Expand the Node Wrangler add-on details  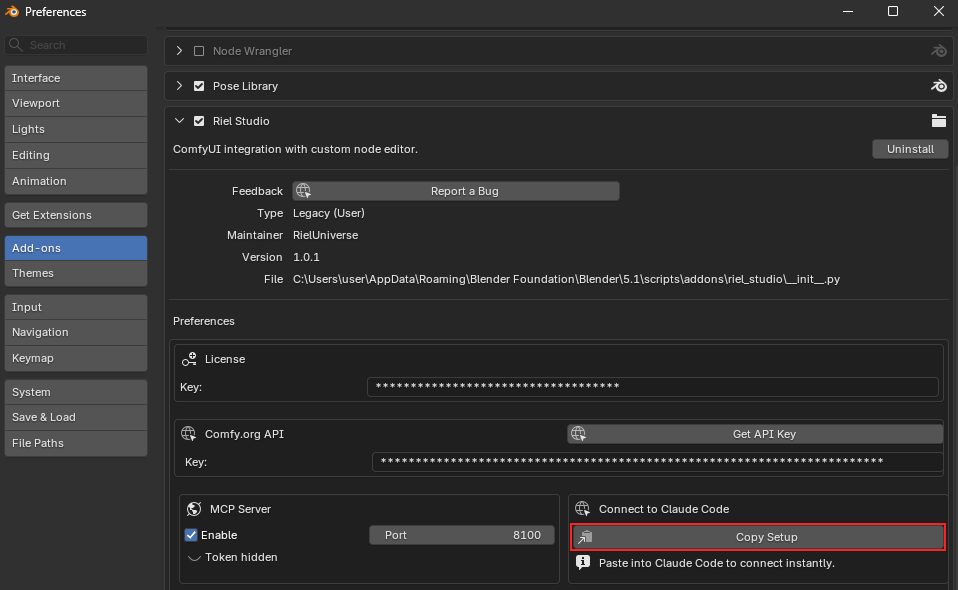(x=179, y=51)
